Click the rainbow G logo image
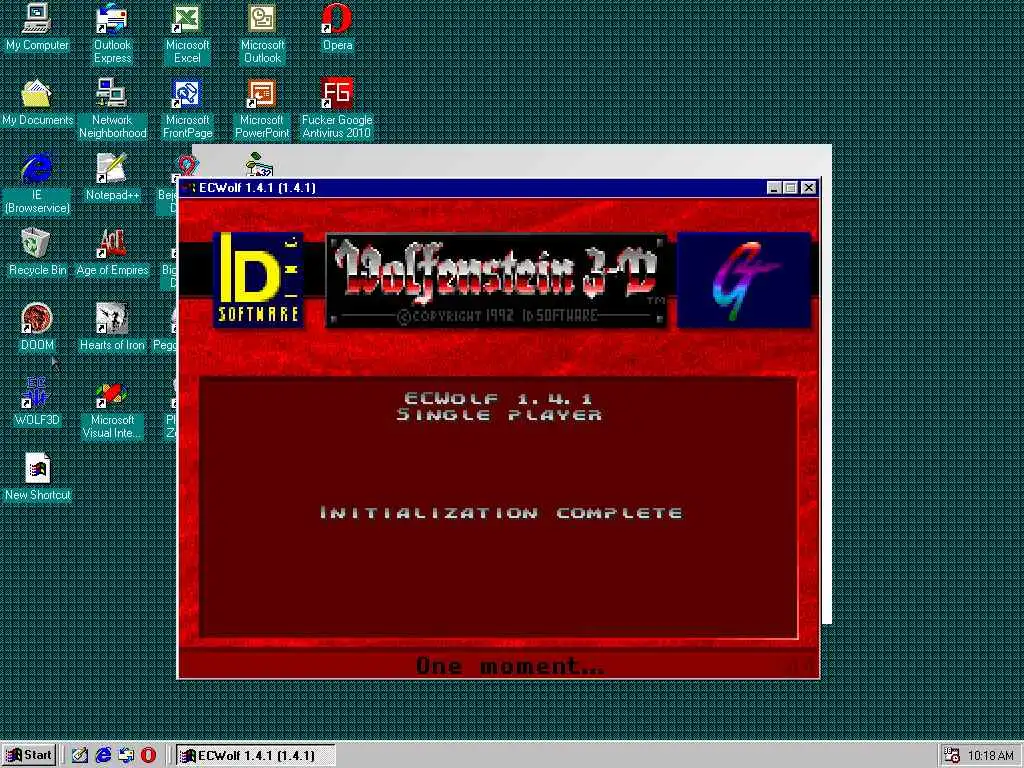Image resolution: width=1024 pixels, height=768 pixels. tap(744, 279)
